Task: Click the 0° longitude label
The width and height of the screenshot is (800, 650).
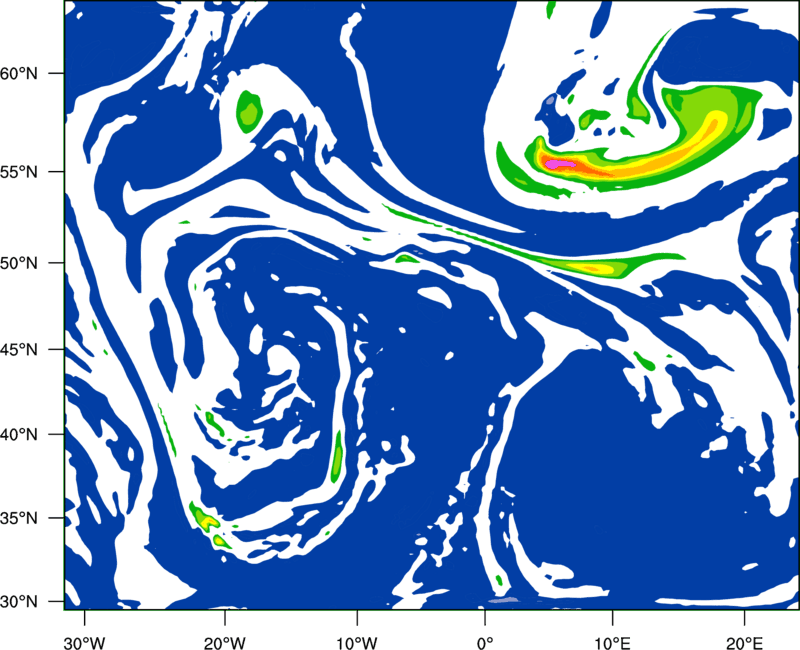Action: (x=485, y=642)
